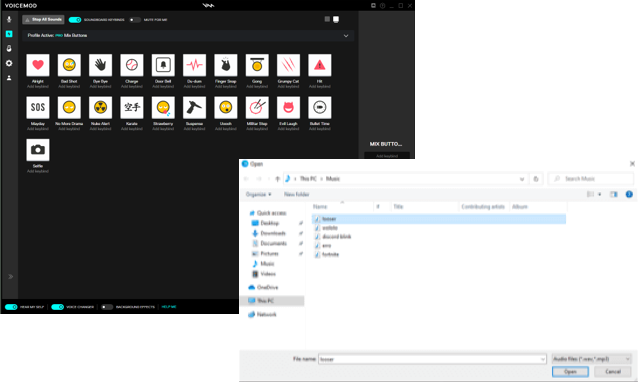Image resolution: width=638 pixels, height=382 pixels.
Task: Click the File name input field
Action: [432, 359]
